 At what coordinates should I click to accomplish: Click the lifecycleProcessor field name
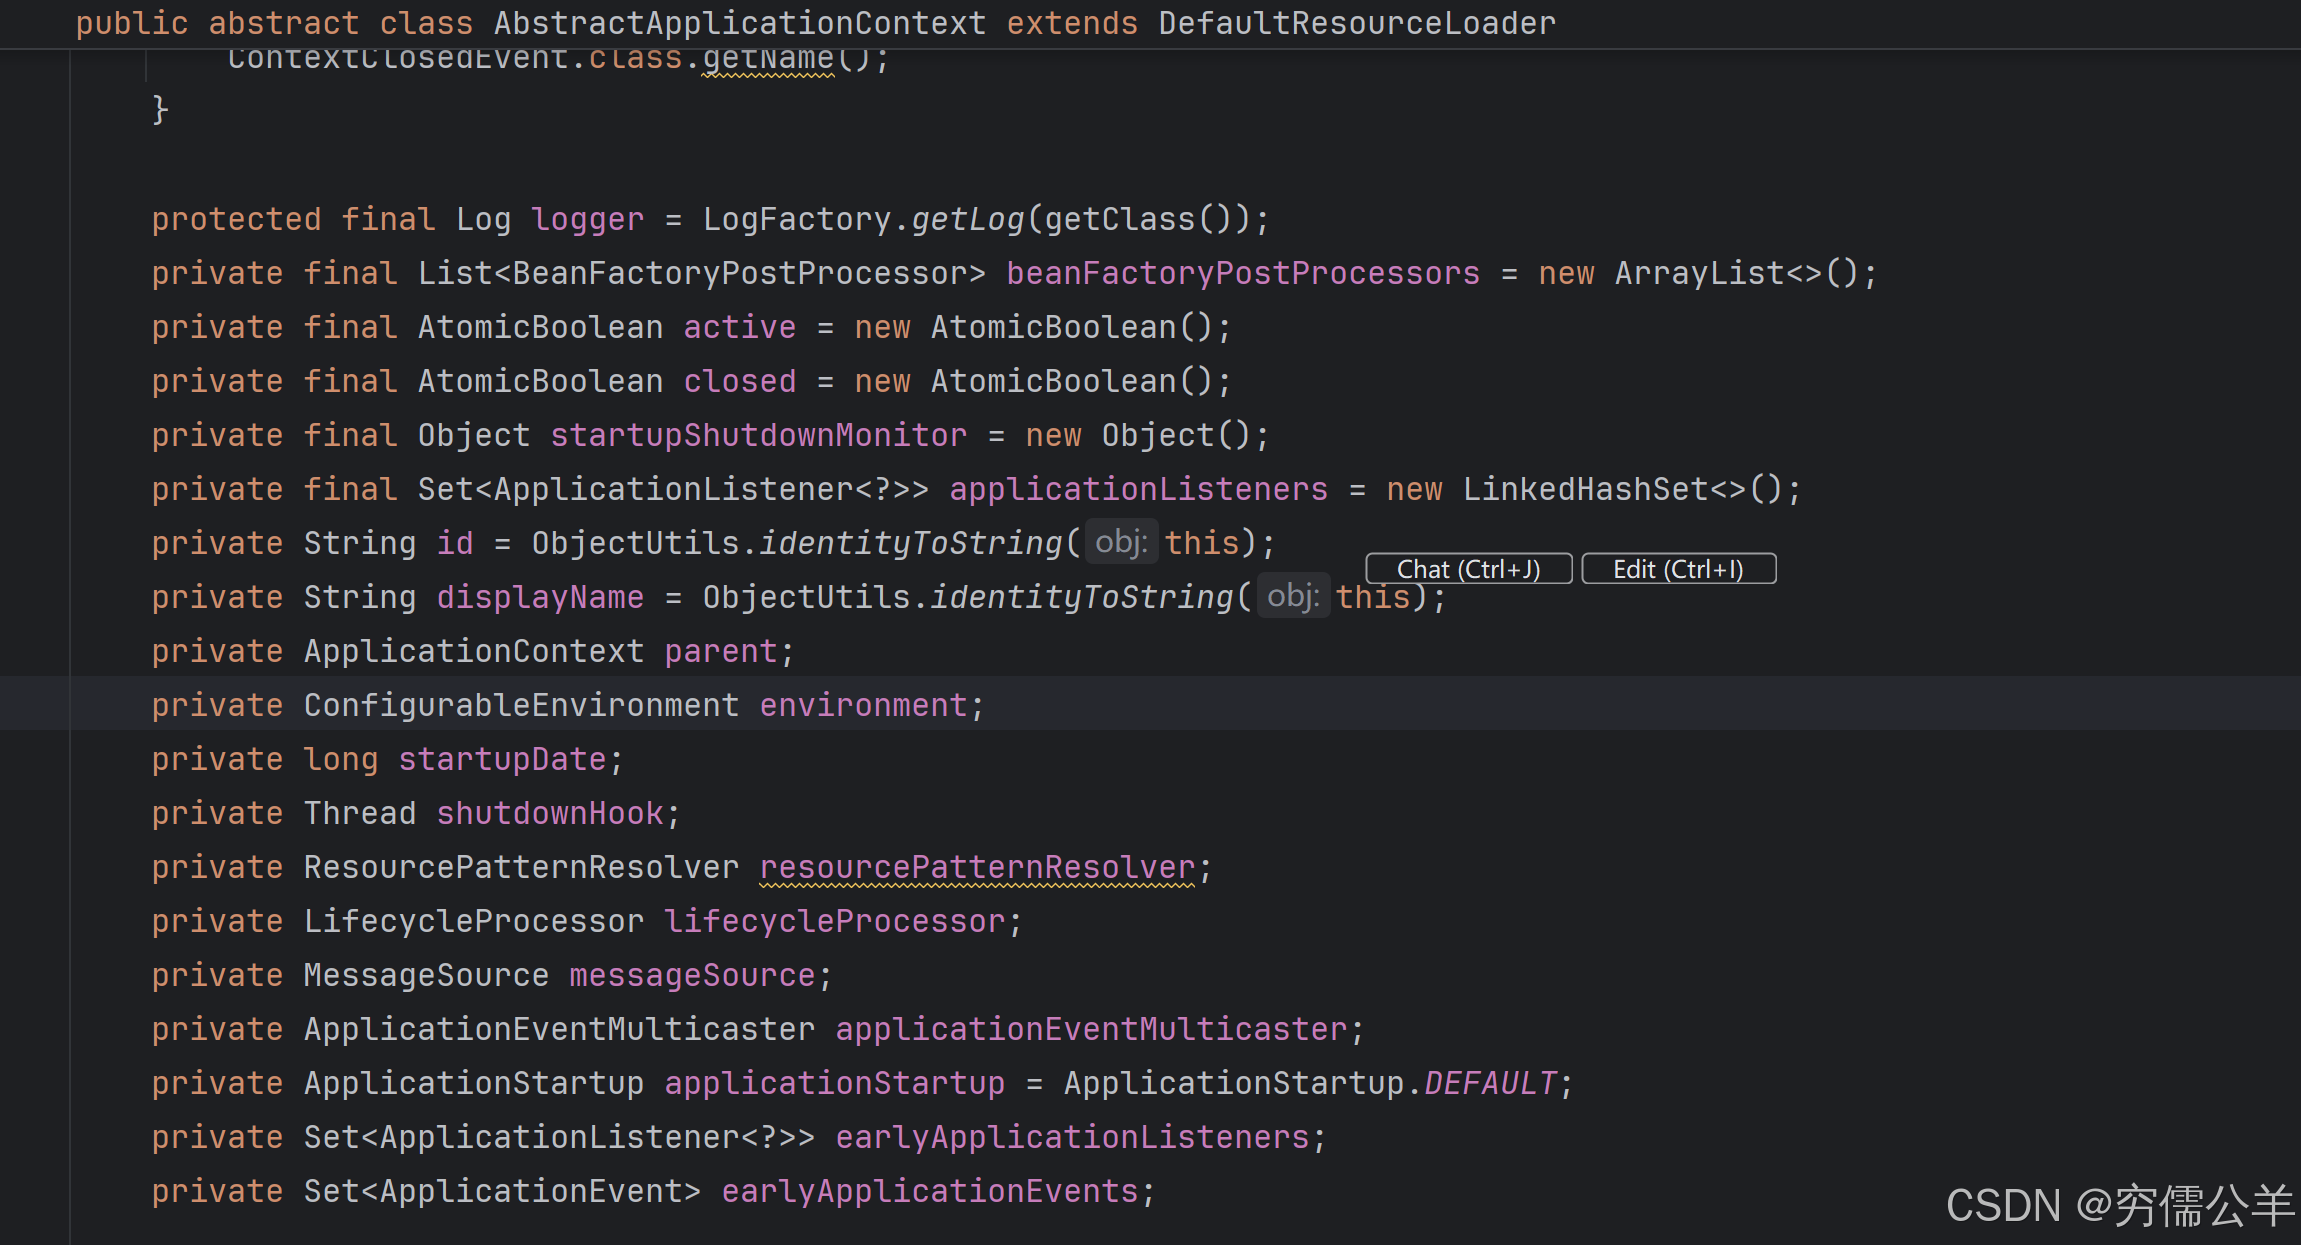click(x=834, y=921)
